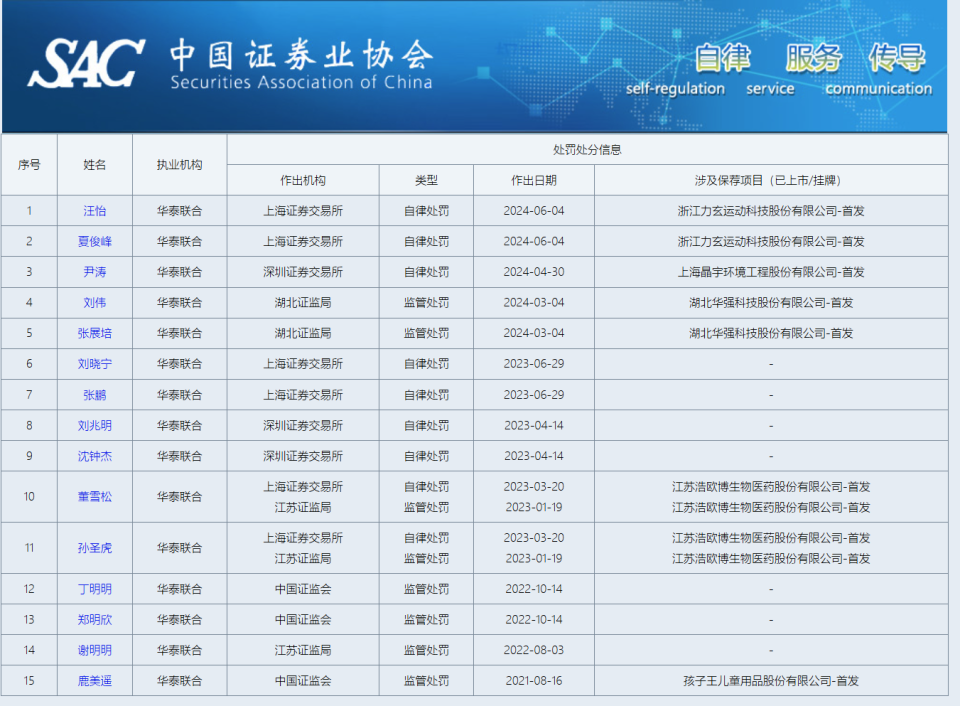The width and height of the screenshot is (960, 706).
Task: Click the SAC logo in the banner
Action: tap(86, 63)
